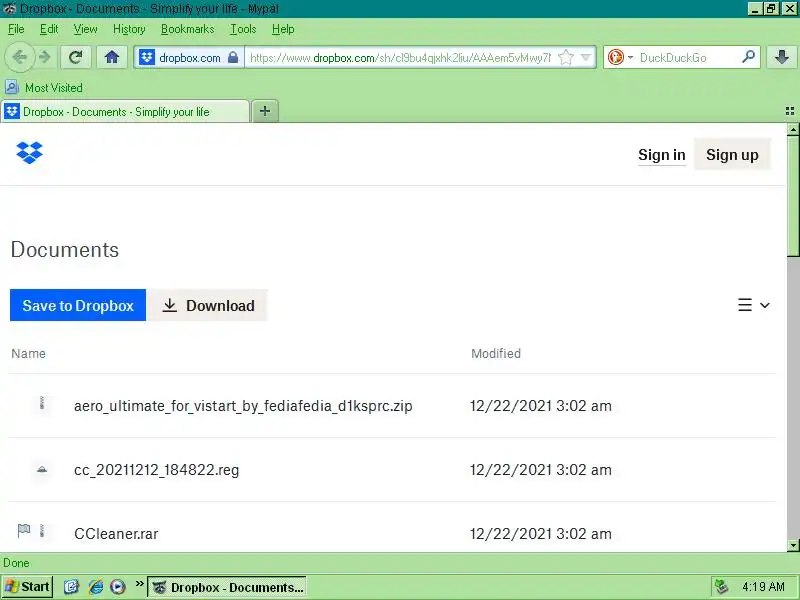Click the system tray network icon
The image size is (800, 600).
[721, 587]
